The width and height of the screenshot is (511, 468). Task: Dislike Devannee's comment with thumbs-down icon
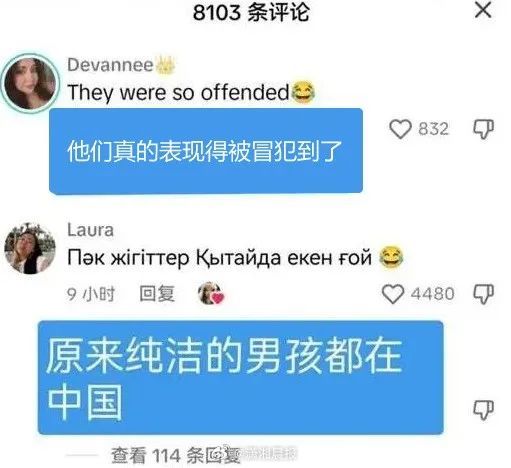pyautogui.click(x=483, y=129)
